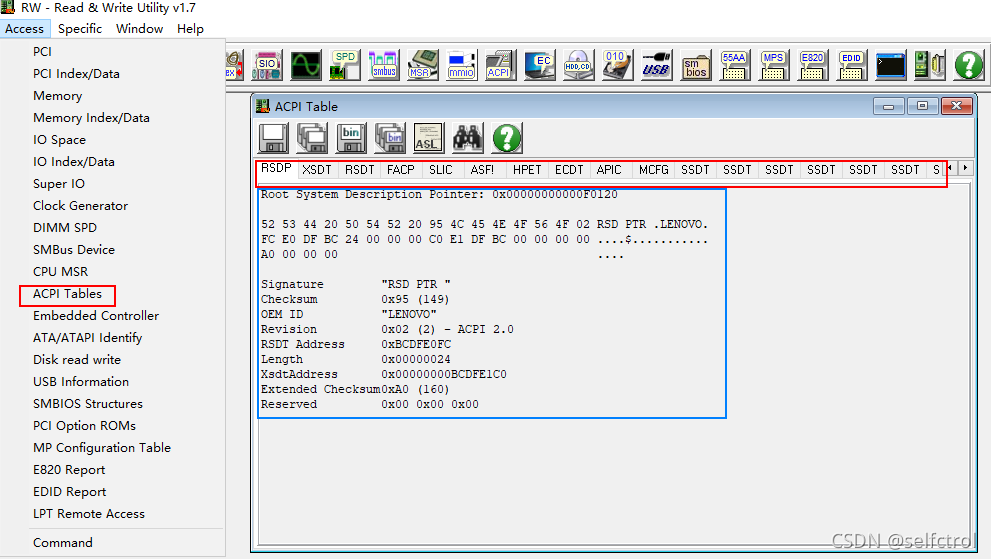Image resolution: width=991 pixels, height=559 pixels.
Task: Choose Super IO menu entry
Action: (59, 184)
